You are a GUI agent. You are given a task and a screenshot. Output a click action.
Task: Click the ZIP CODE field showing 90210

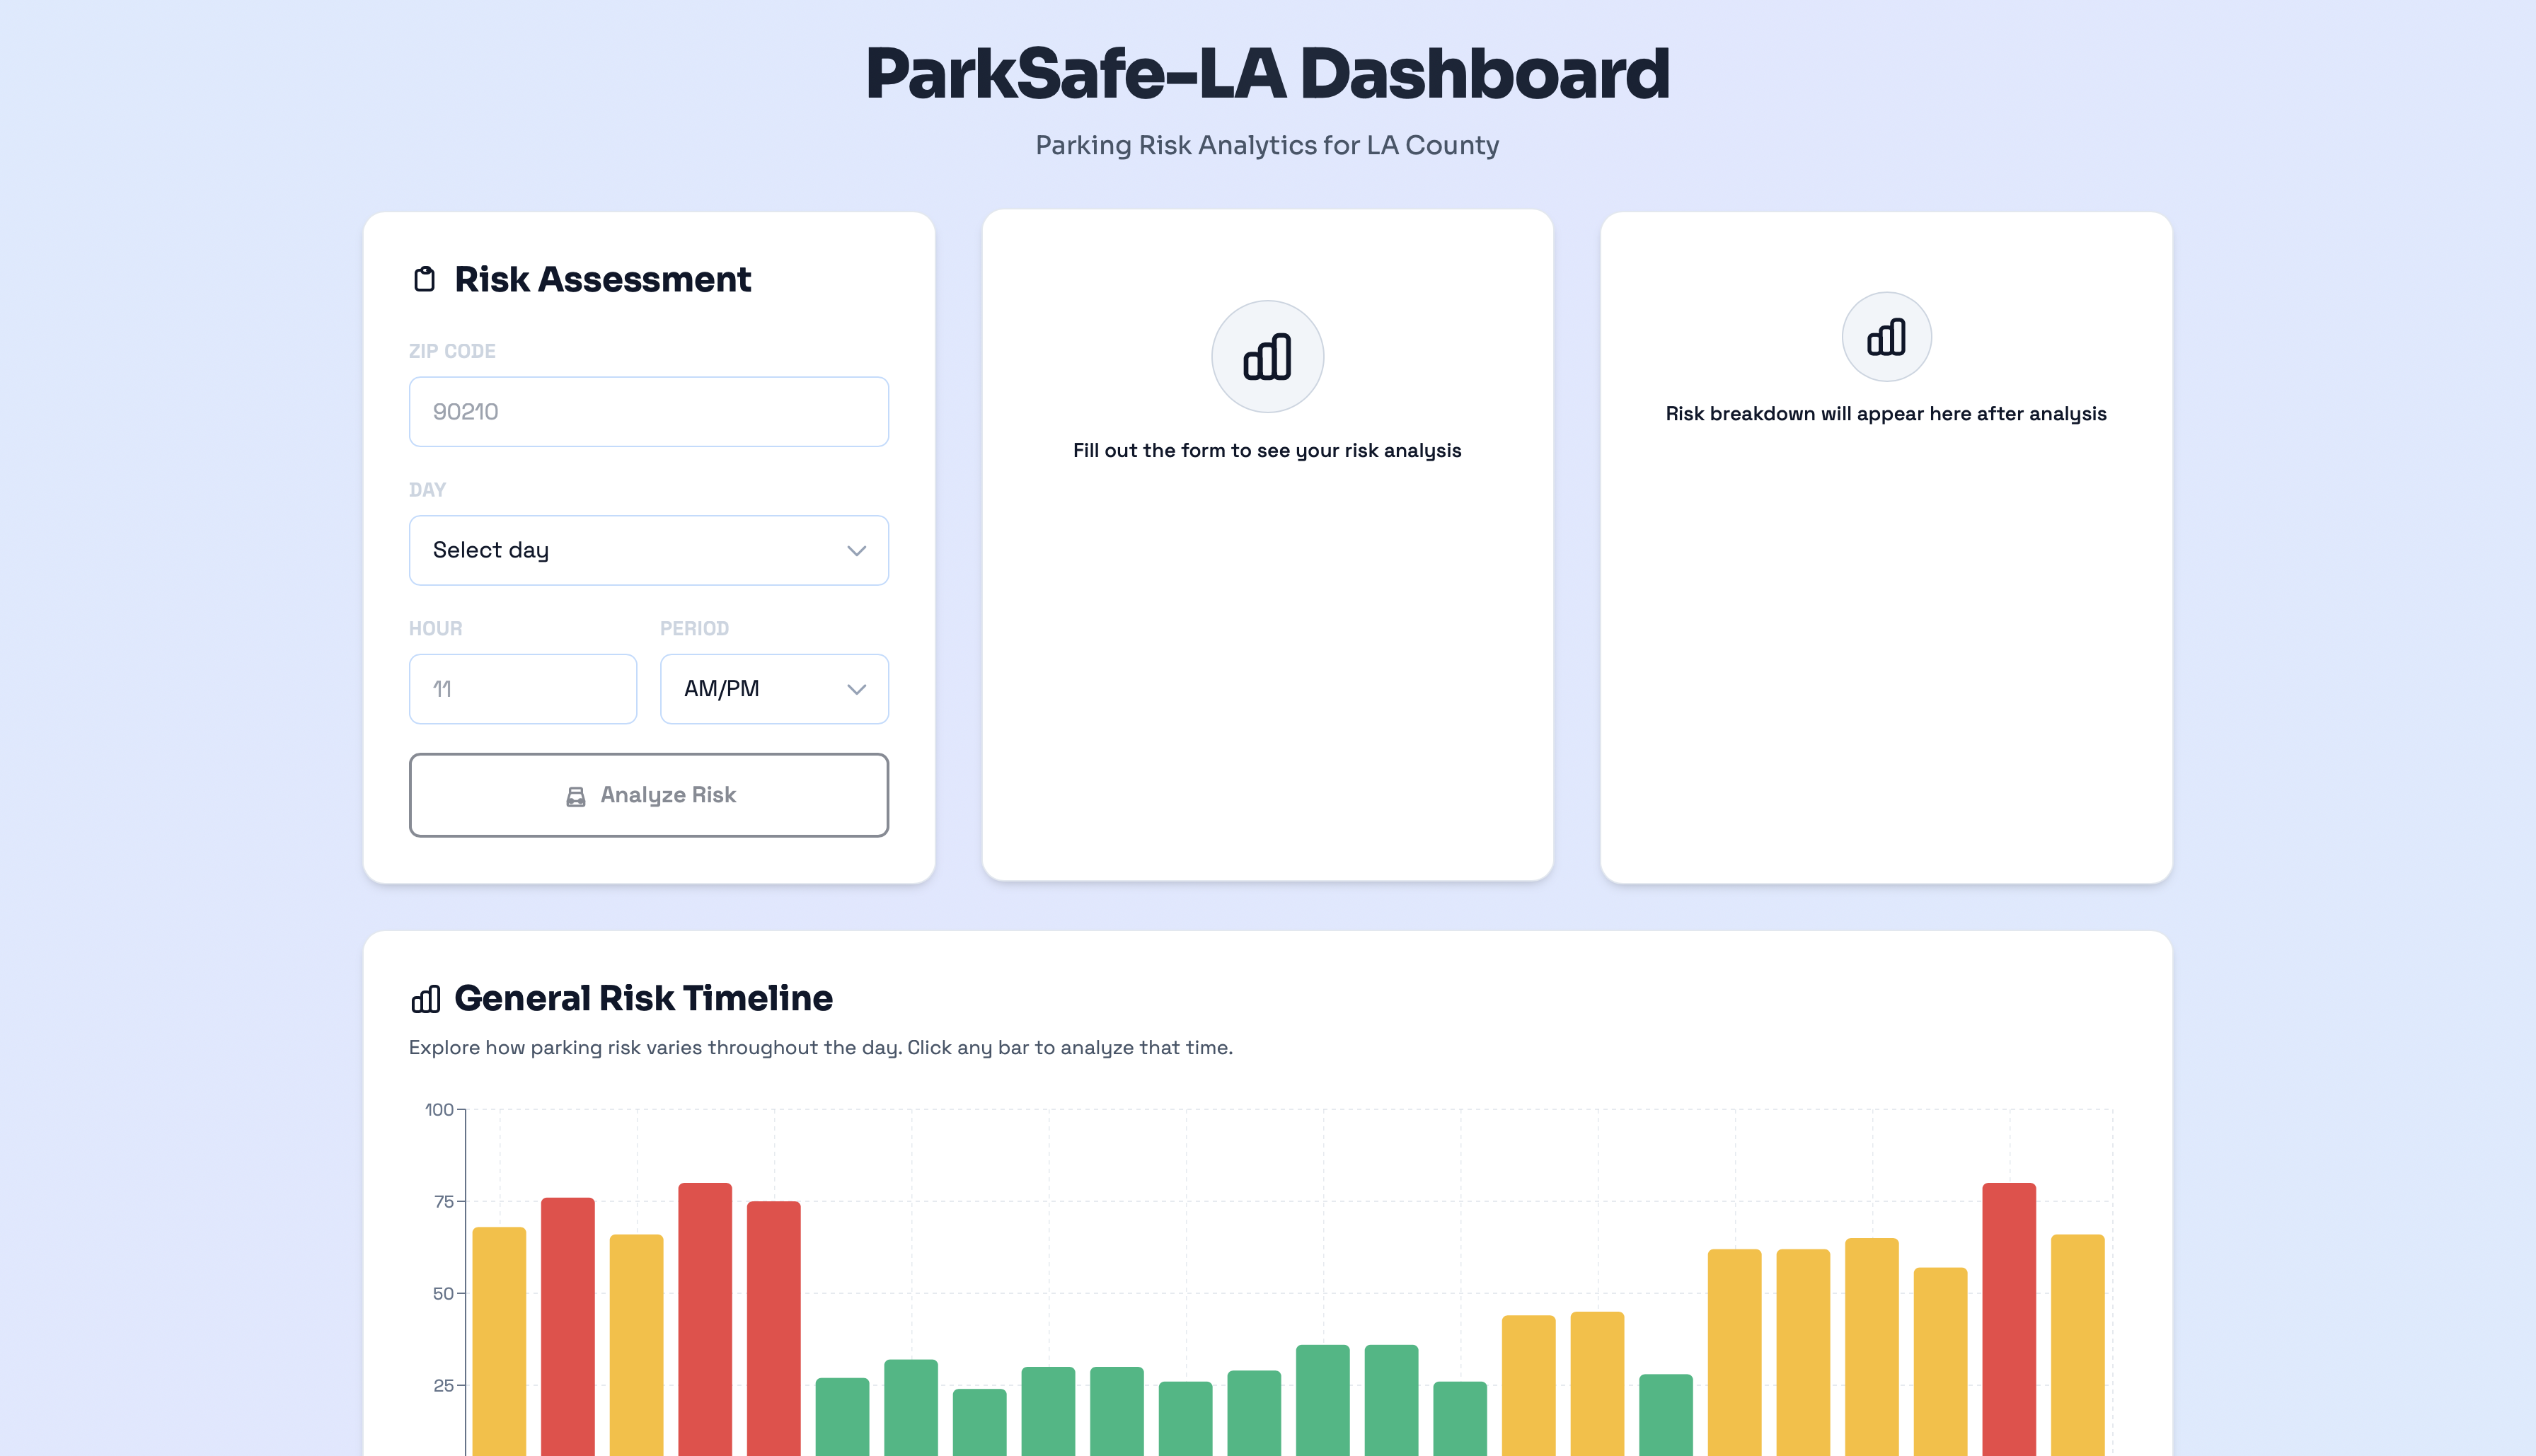[648, 411]
